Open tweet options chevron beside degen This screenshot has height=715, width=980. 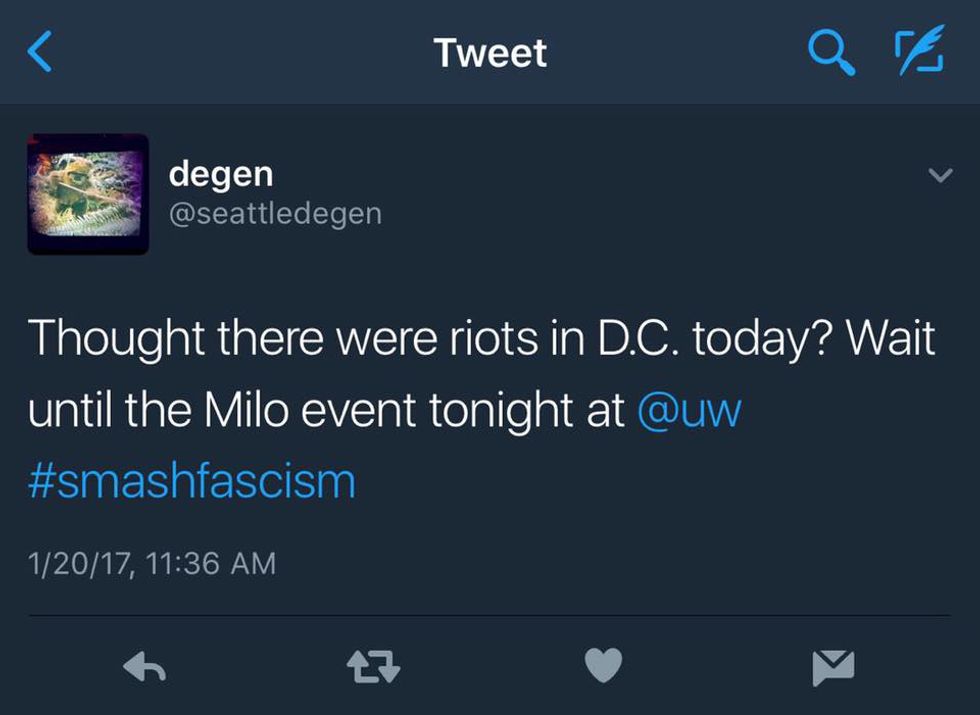click(x=939, y=176)
